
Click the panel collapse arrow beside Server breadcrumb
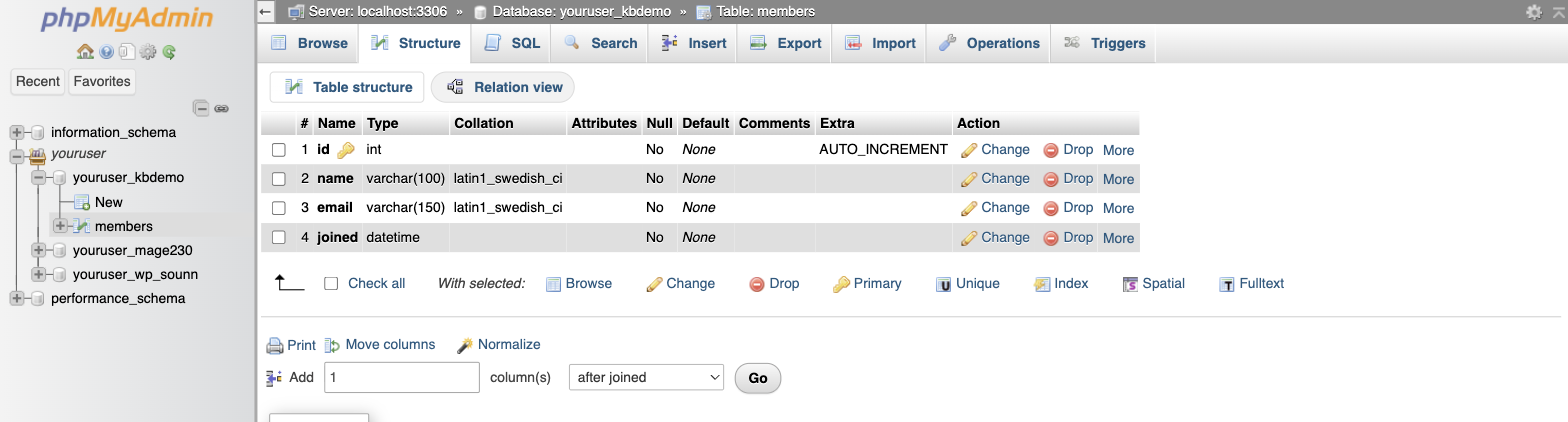click(x=266, y=12)
